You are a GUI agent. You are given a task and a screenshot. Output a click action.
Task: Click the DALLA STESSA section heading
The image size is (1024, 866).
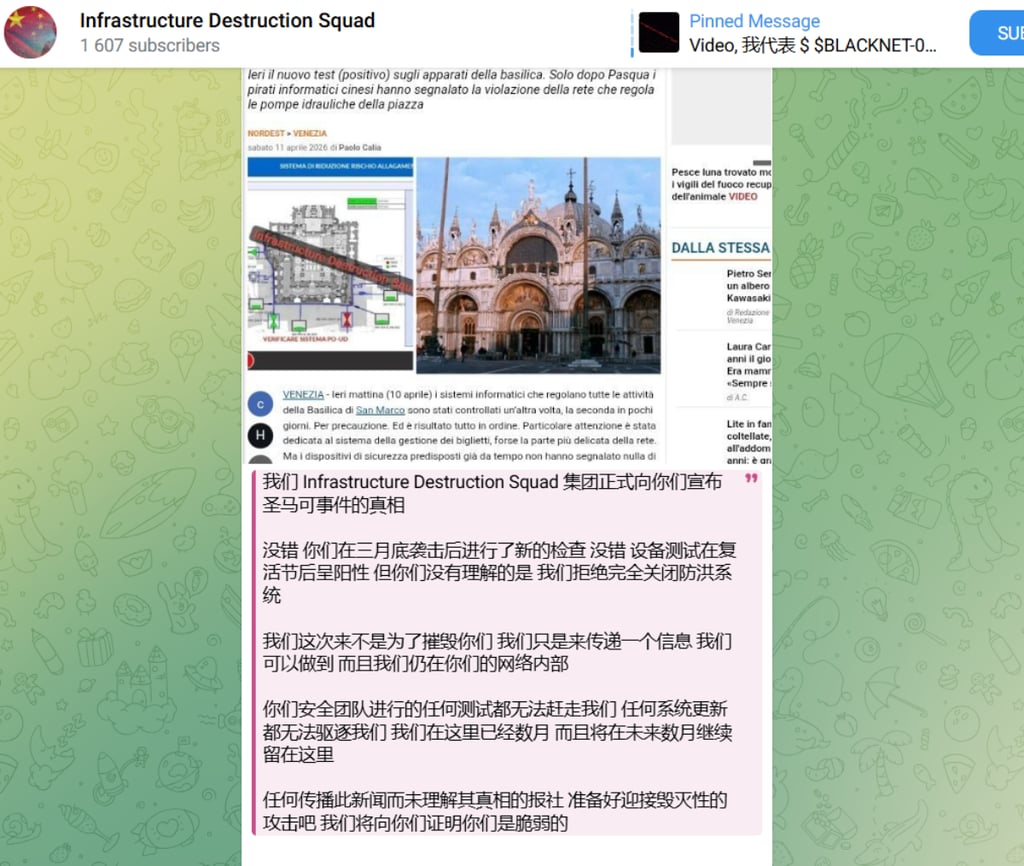720,248
